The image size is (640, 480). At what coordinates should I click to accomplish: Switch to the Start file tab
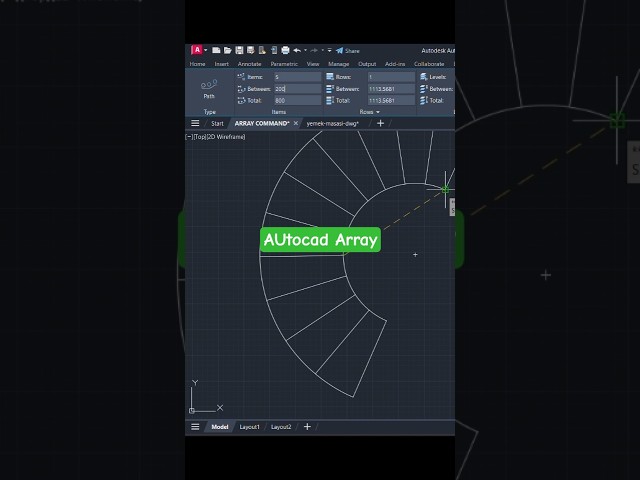click(x=217, y=123)
